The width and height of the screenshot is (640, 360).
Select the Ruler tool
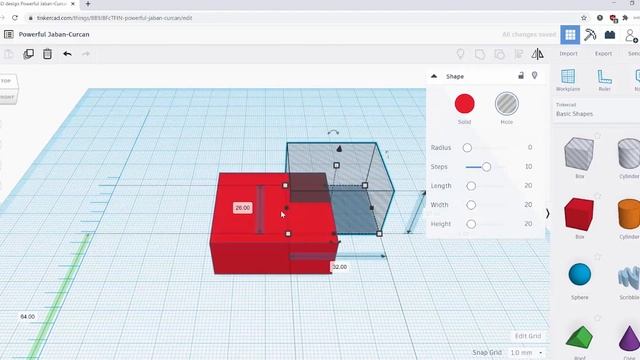[x=604, y=80]
